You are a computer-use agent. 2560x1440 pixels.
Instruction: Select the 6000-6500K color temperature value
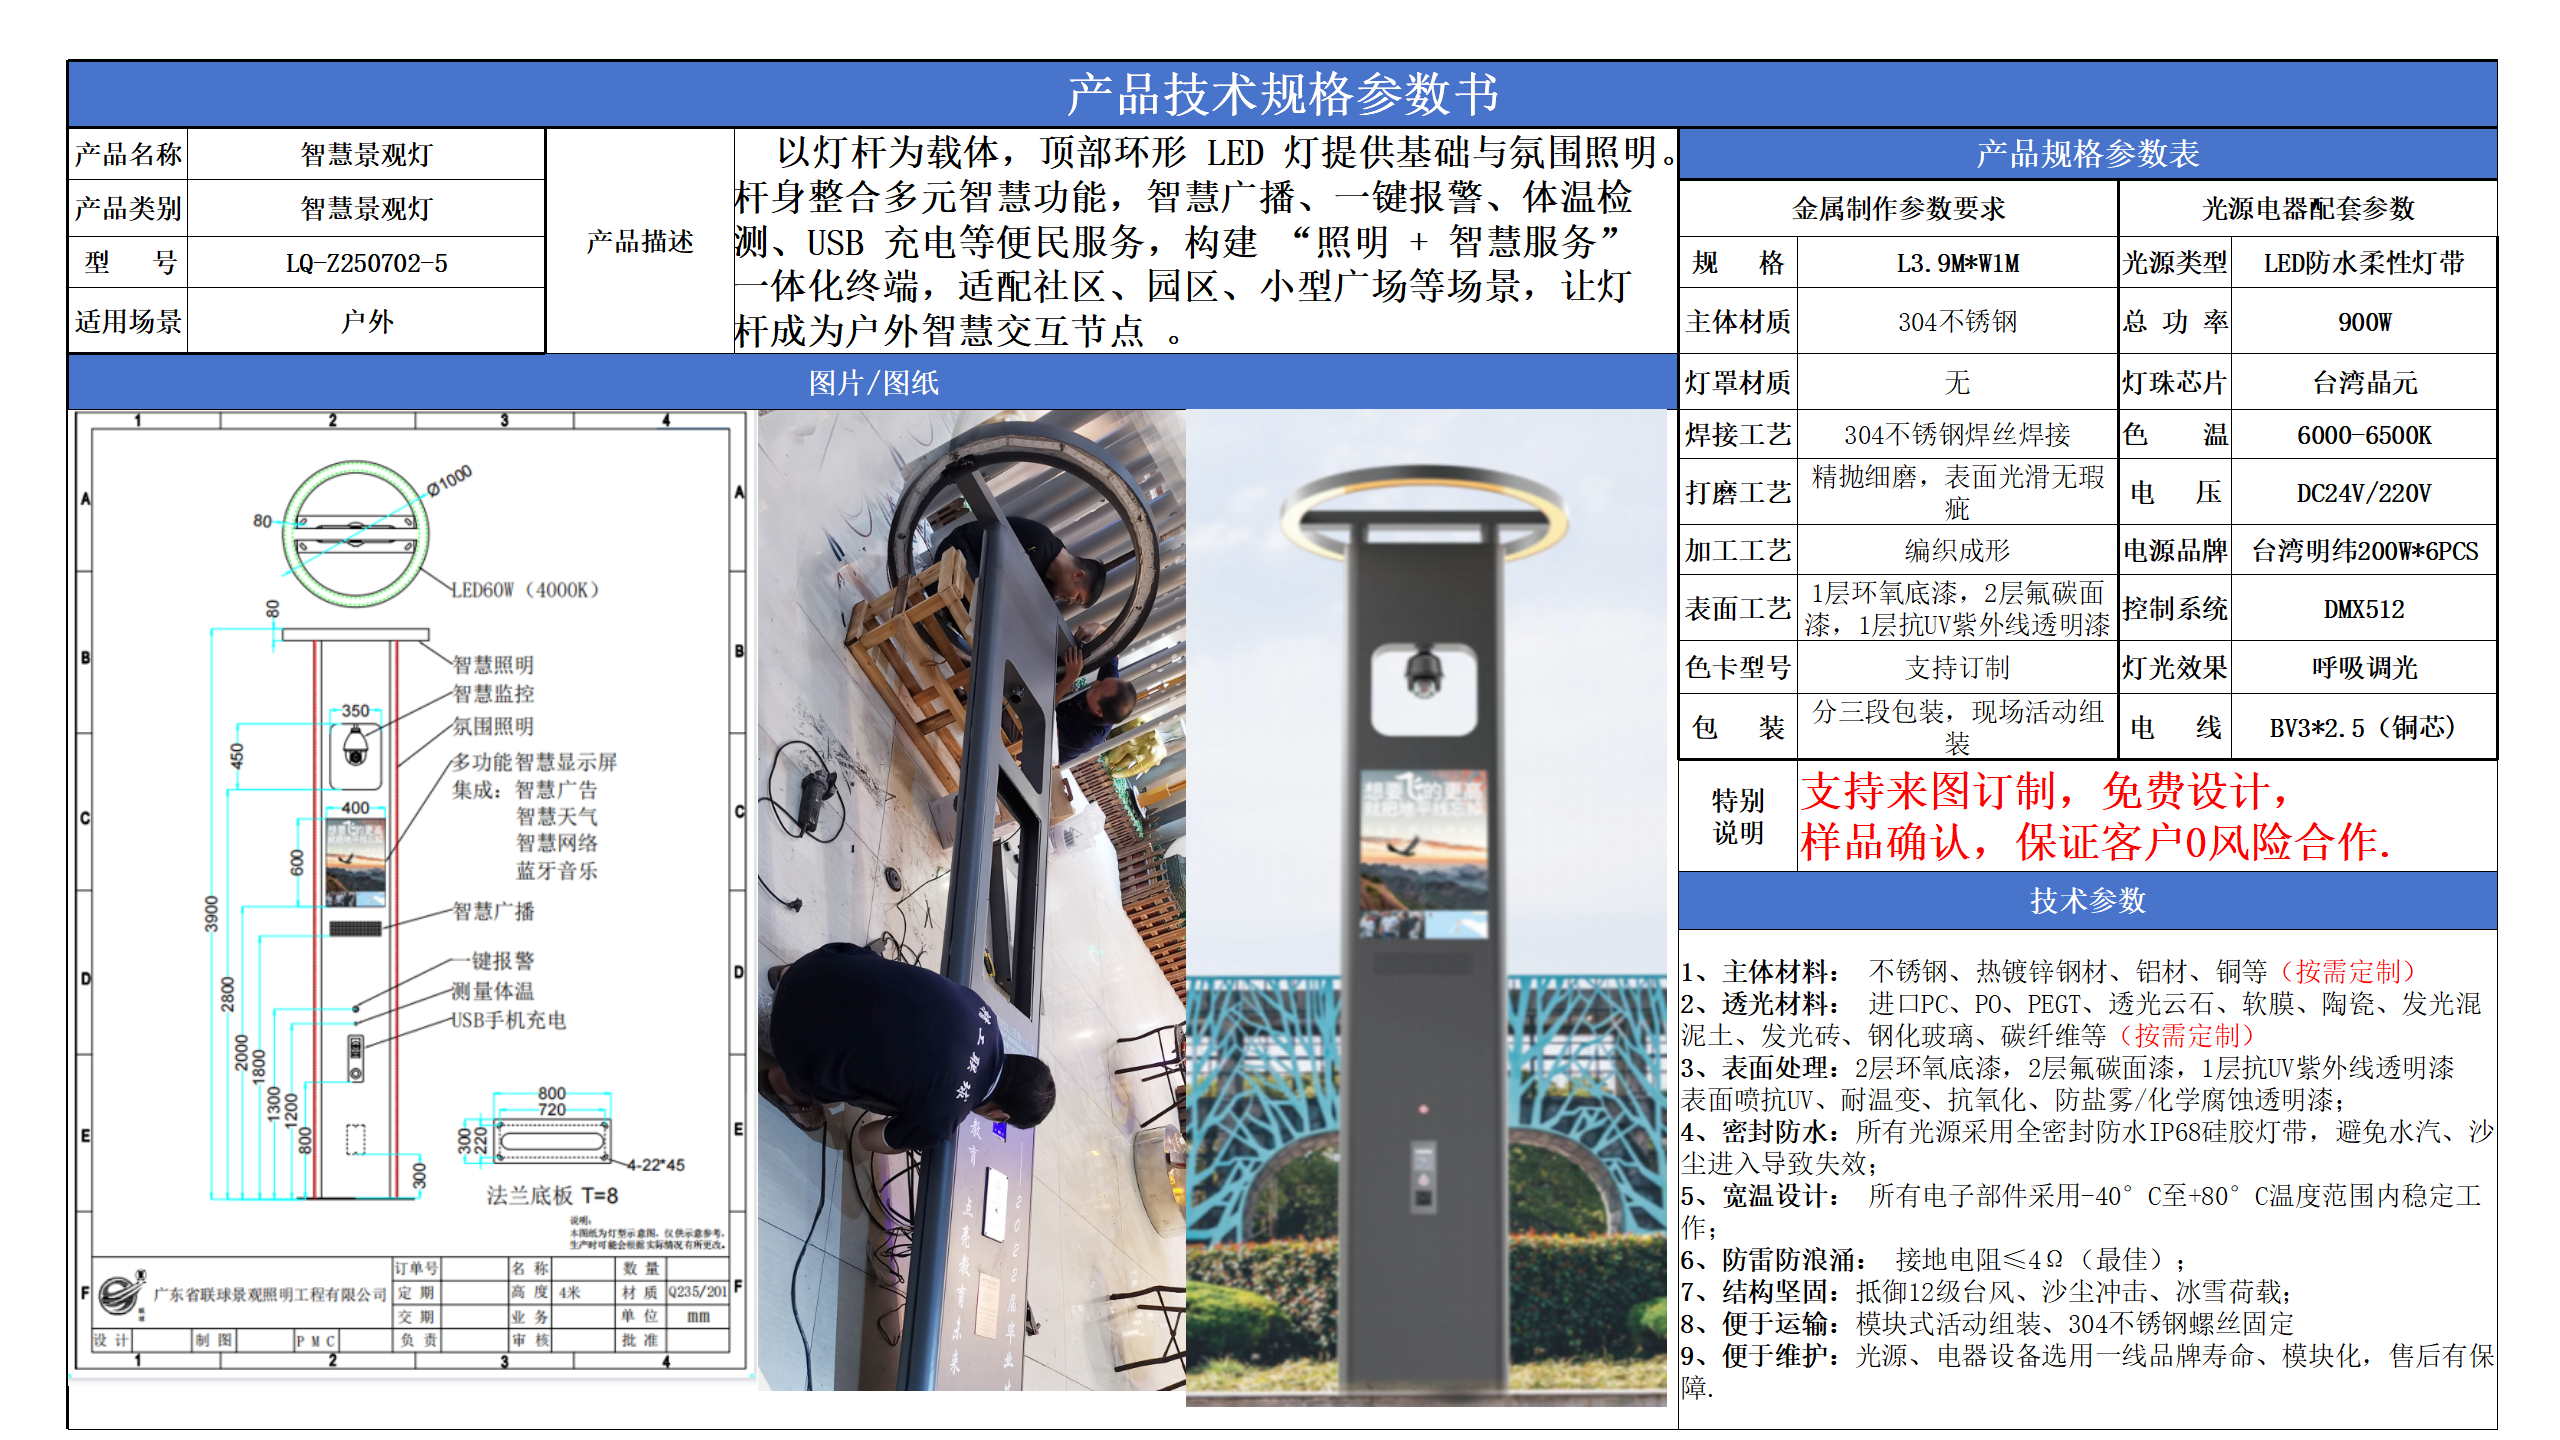tap(2364, 436)
